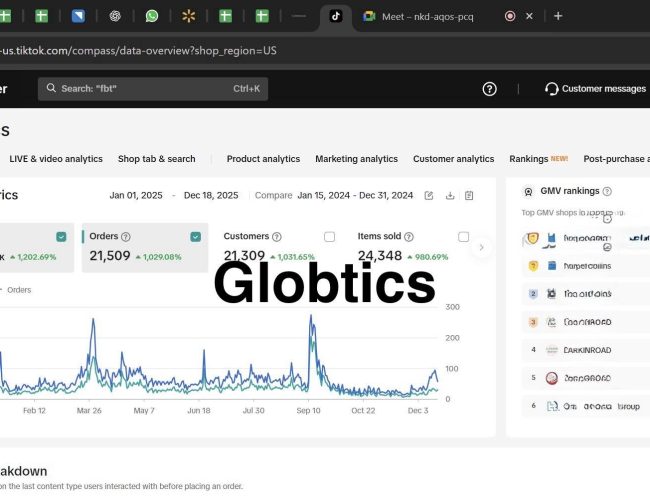Show Items sold info tooltip icon

[409, 237]
